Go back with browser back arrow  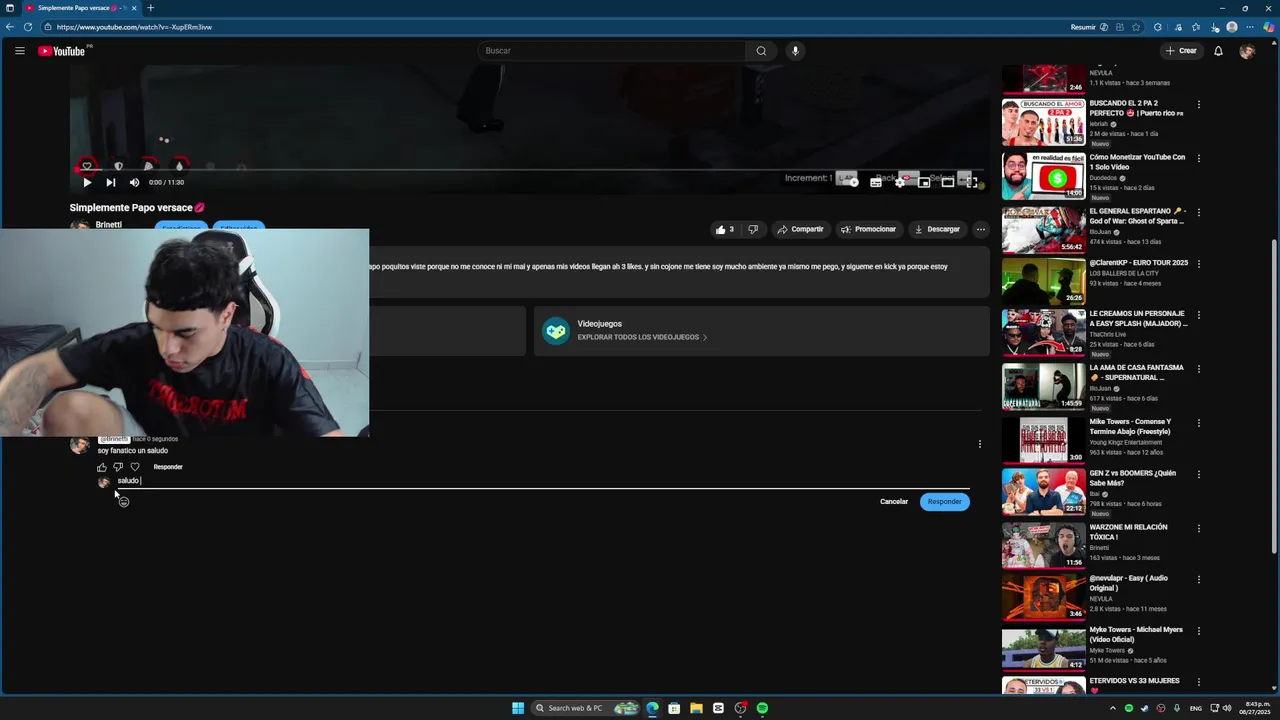click(x=10, y=27)
